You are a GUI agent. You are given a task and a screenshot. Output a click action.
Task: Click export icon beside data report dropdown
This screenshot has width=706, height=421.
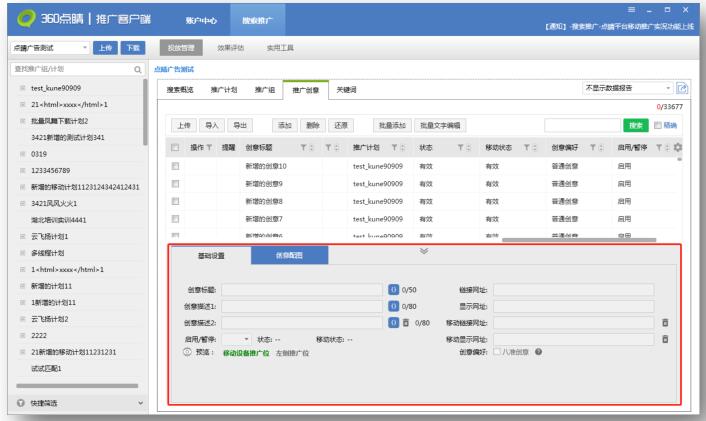[x=683, y=91]
